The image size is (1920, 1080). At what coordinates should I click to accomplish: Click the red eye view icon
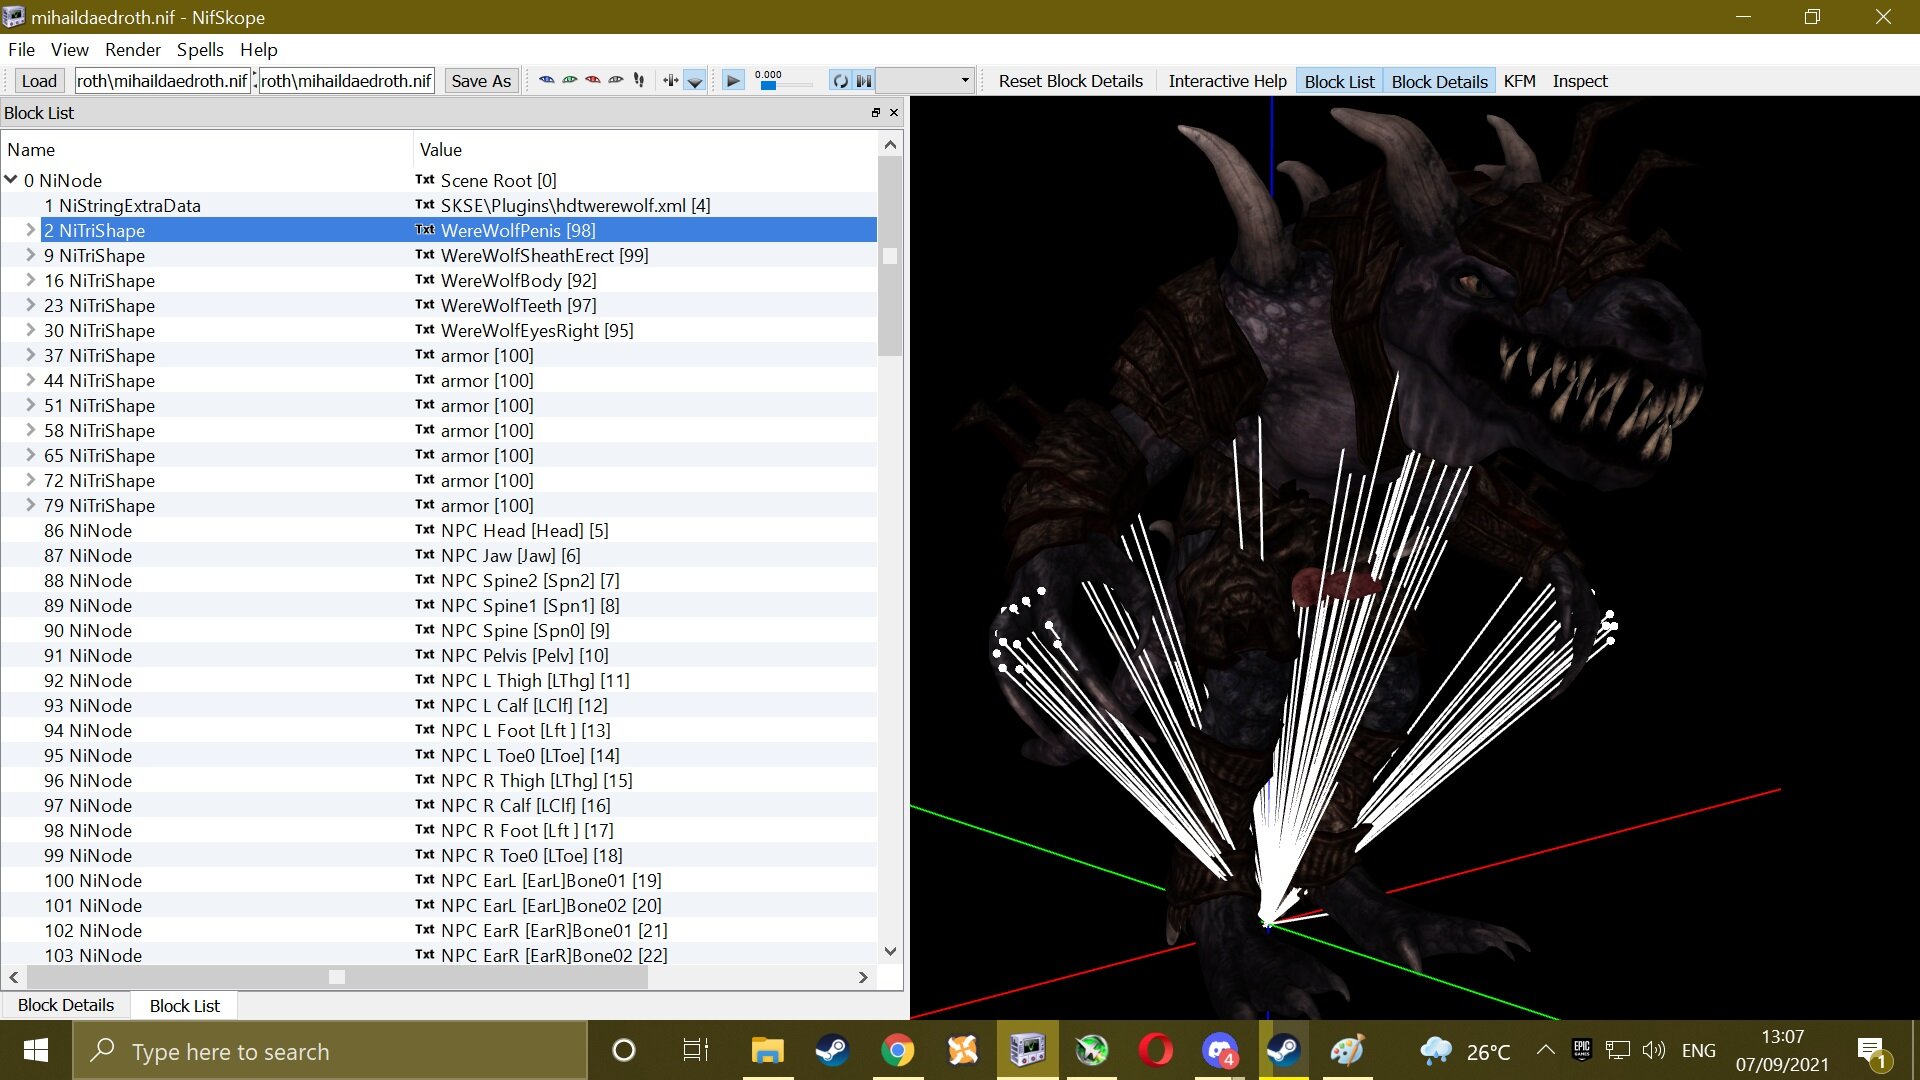(593, 80)
